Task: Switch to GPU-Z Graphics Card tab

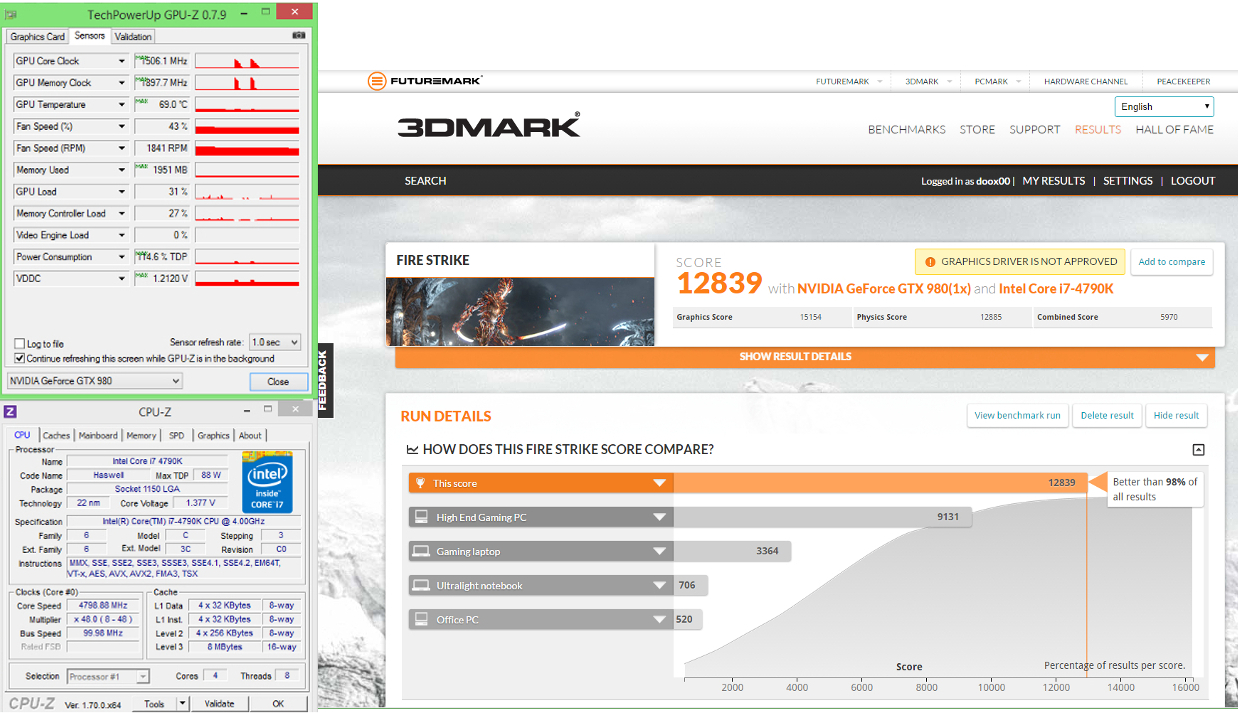Action: (x=38, y=37)
